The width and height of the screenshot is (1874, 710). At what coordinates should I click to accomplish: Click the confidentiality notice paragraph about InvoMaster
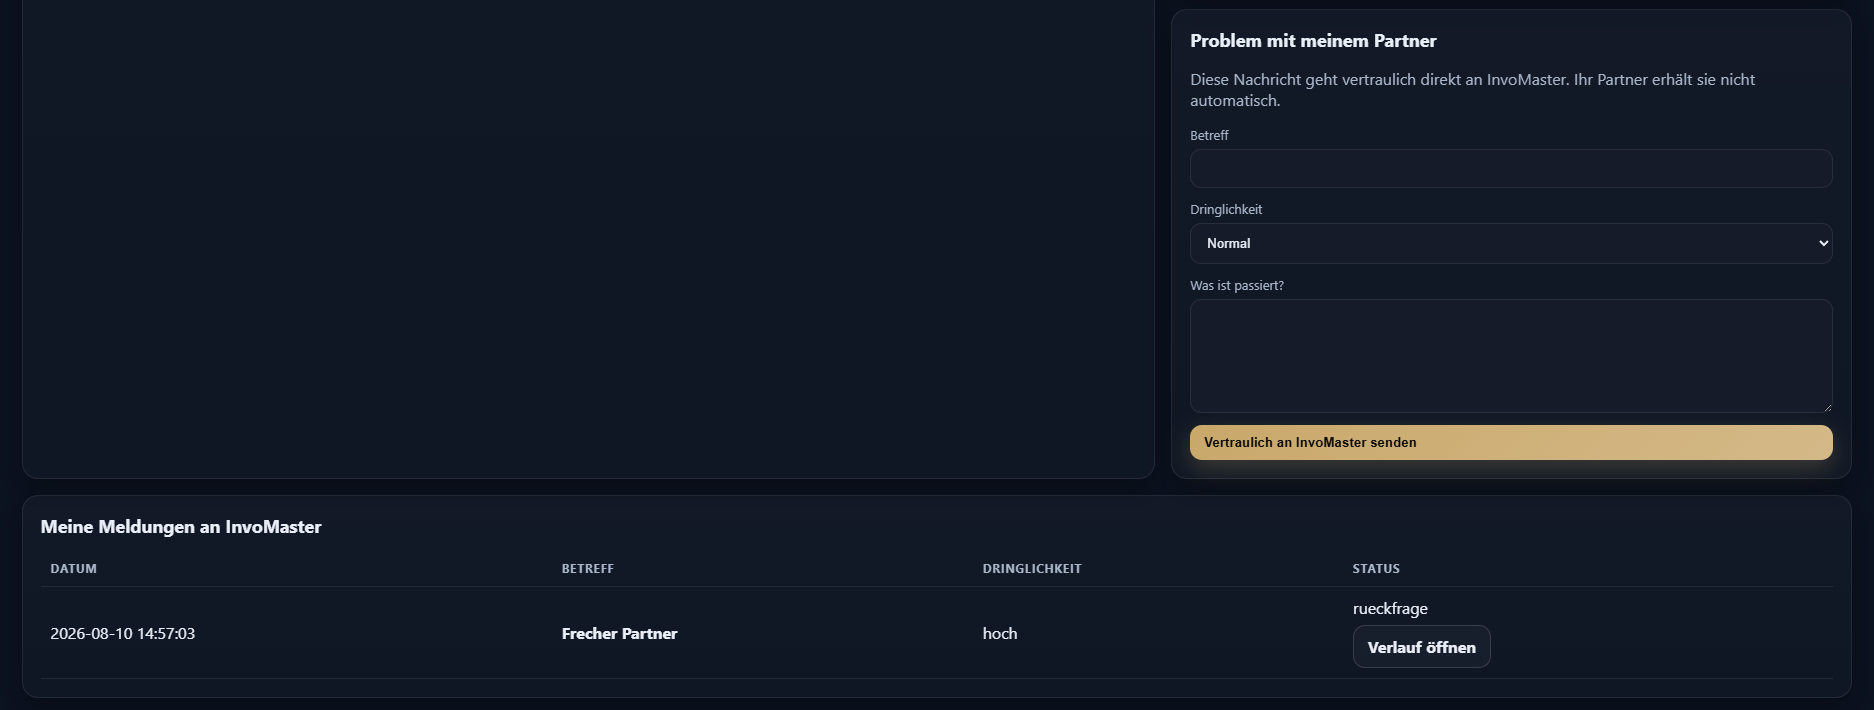tap(1472, 90)
